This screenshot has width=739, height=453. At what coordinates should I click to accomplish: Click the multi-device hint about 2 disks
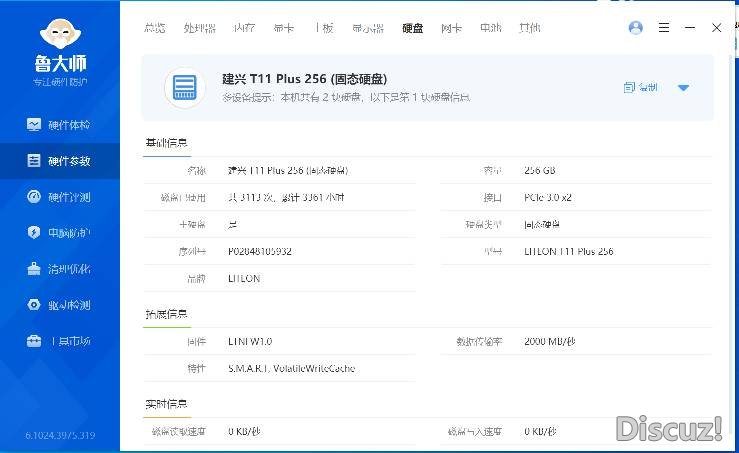(346, 98)
